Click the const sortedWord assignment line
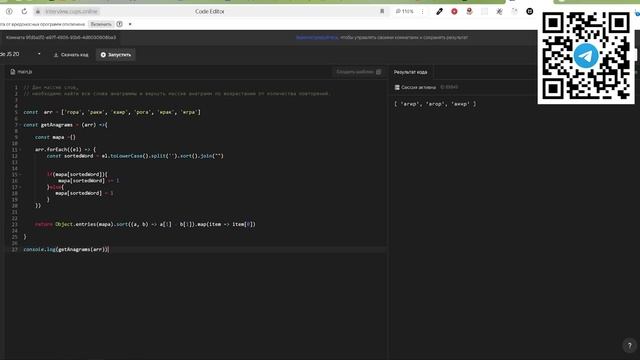 tap(135, 156)
